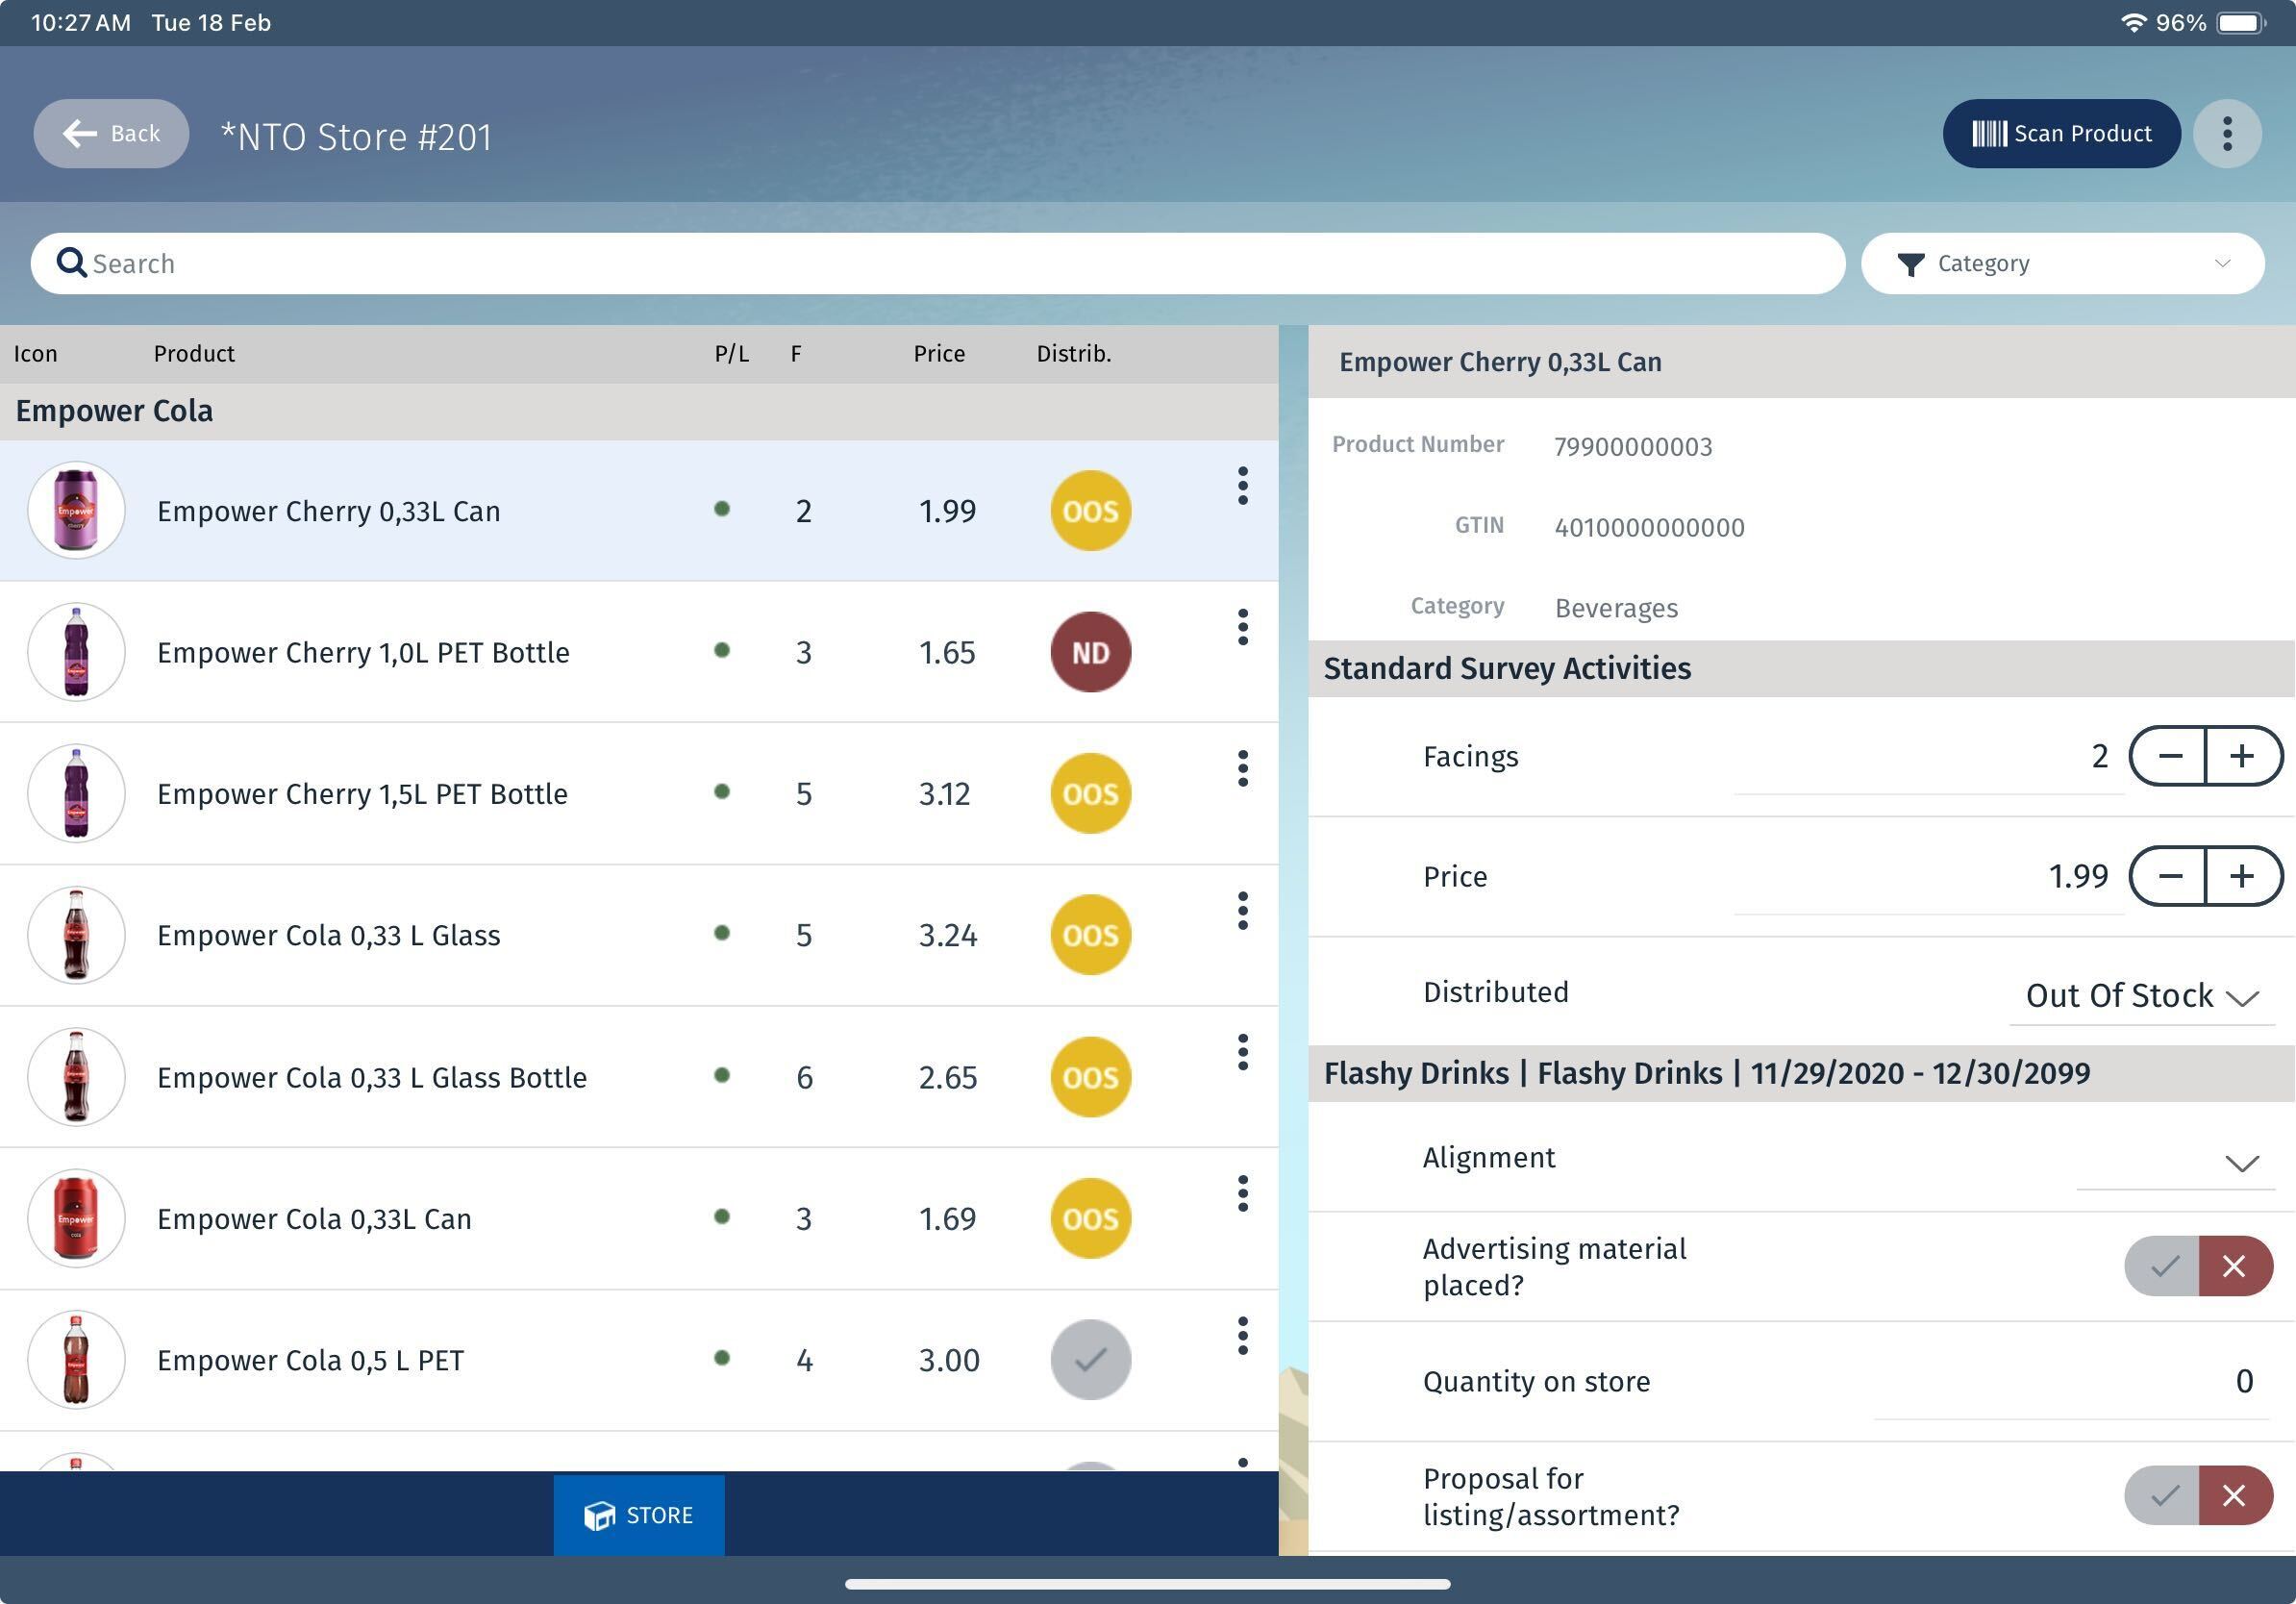Tap the *NTO Store #201 title
The width and height of the screenshot is (2296, 1604).
(x=356, y=136)
